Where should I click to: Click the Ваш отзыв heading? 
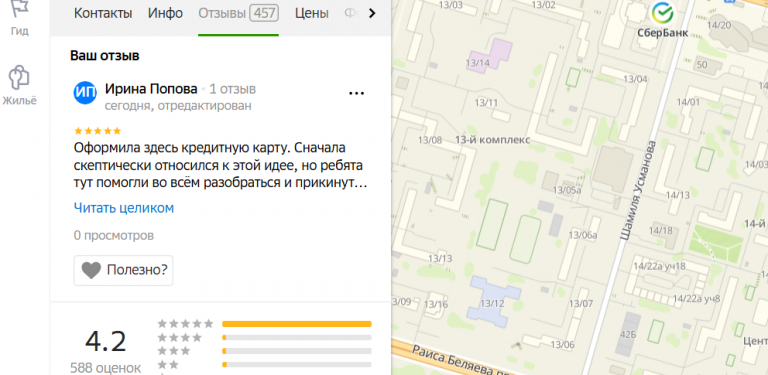[x=105, y=55]
